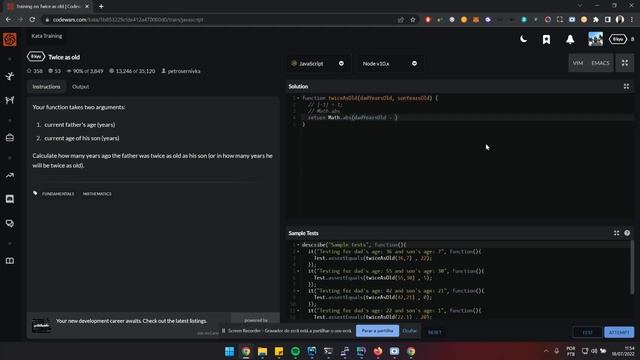Open the Codewars logo home link

coord(9,39)
